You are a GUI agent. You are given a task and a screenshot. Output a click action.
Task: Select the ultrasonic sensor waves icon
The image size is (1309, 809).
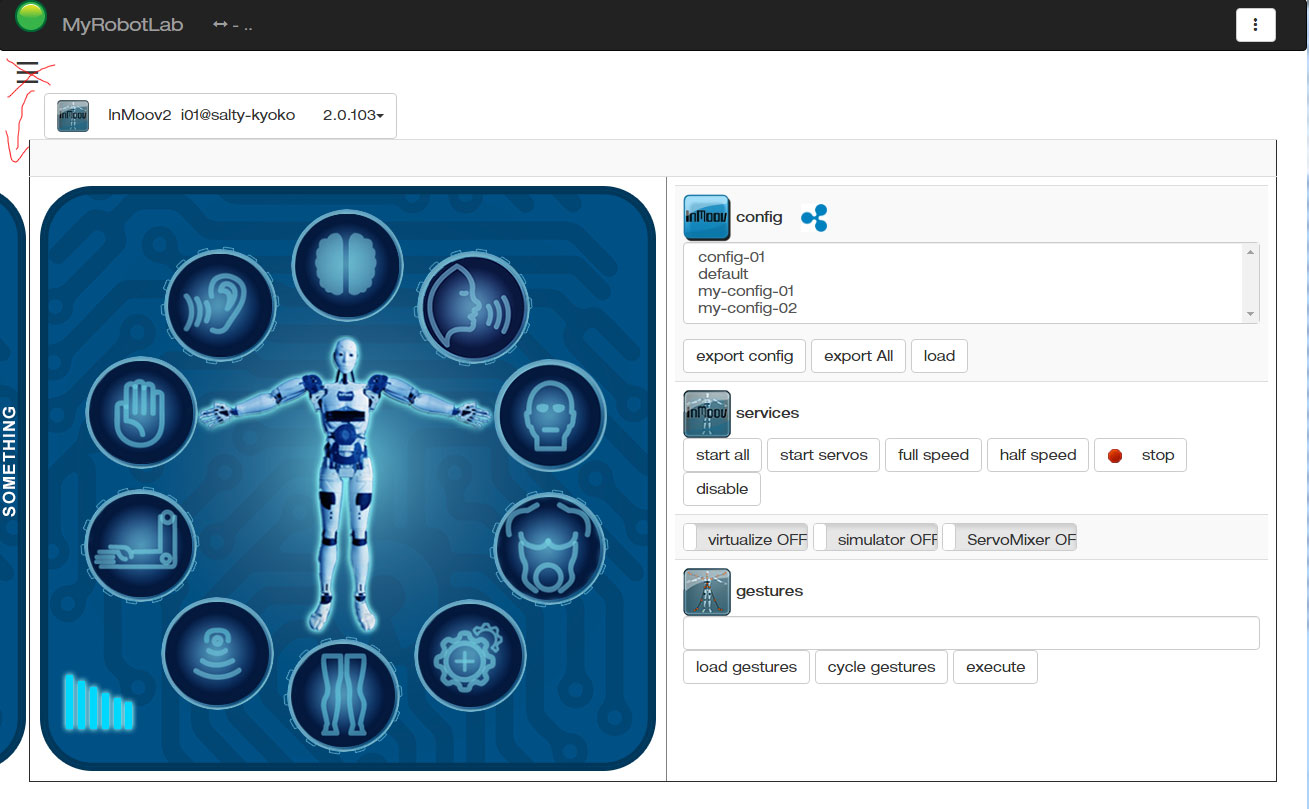pos(218,653)
